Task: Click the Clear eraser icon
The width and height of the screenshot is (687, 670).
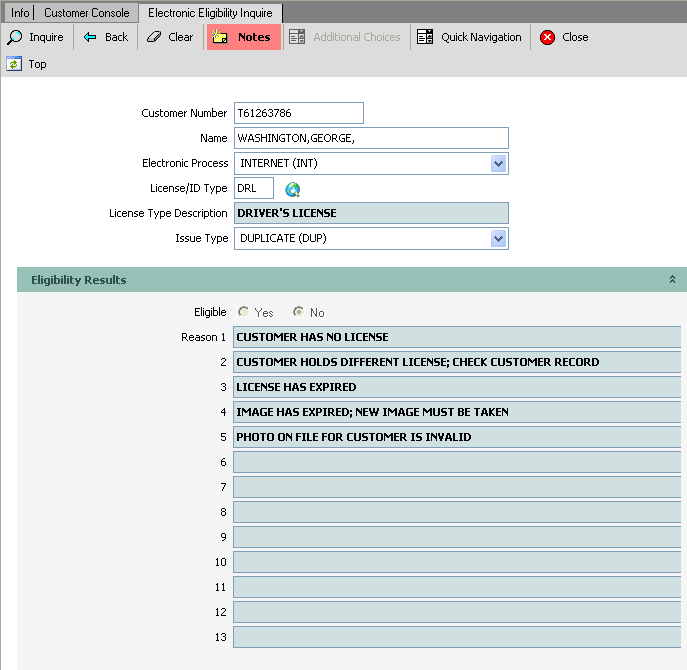Action: (x=153, y=37)
